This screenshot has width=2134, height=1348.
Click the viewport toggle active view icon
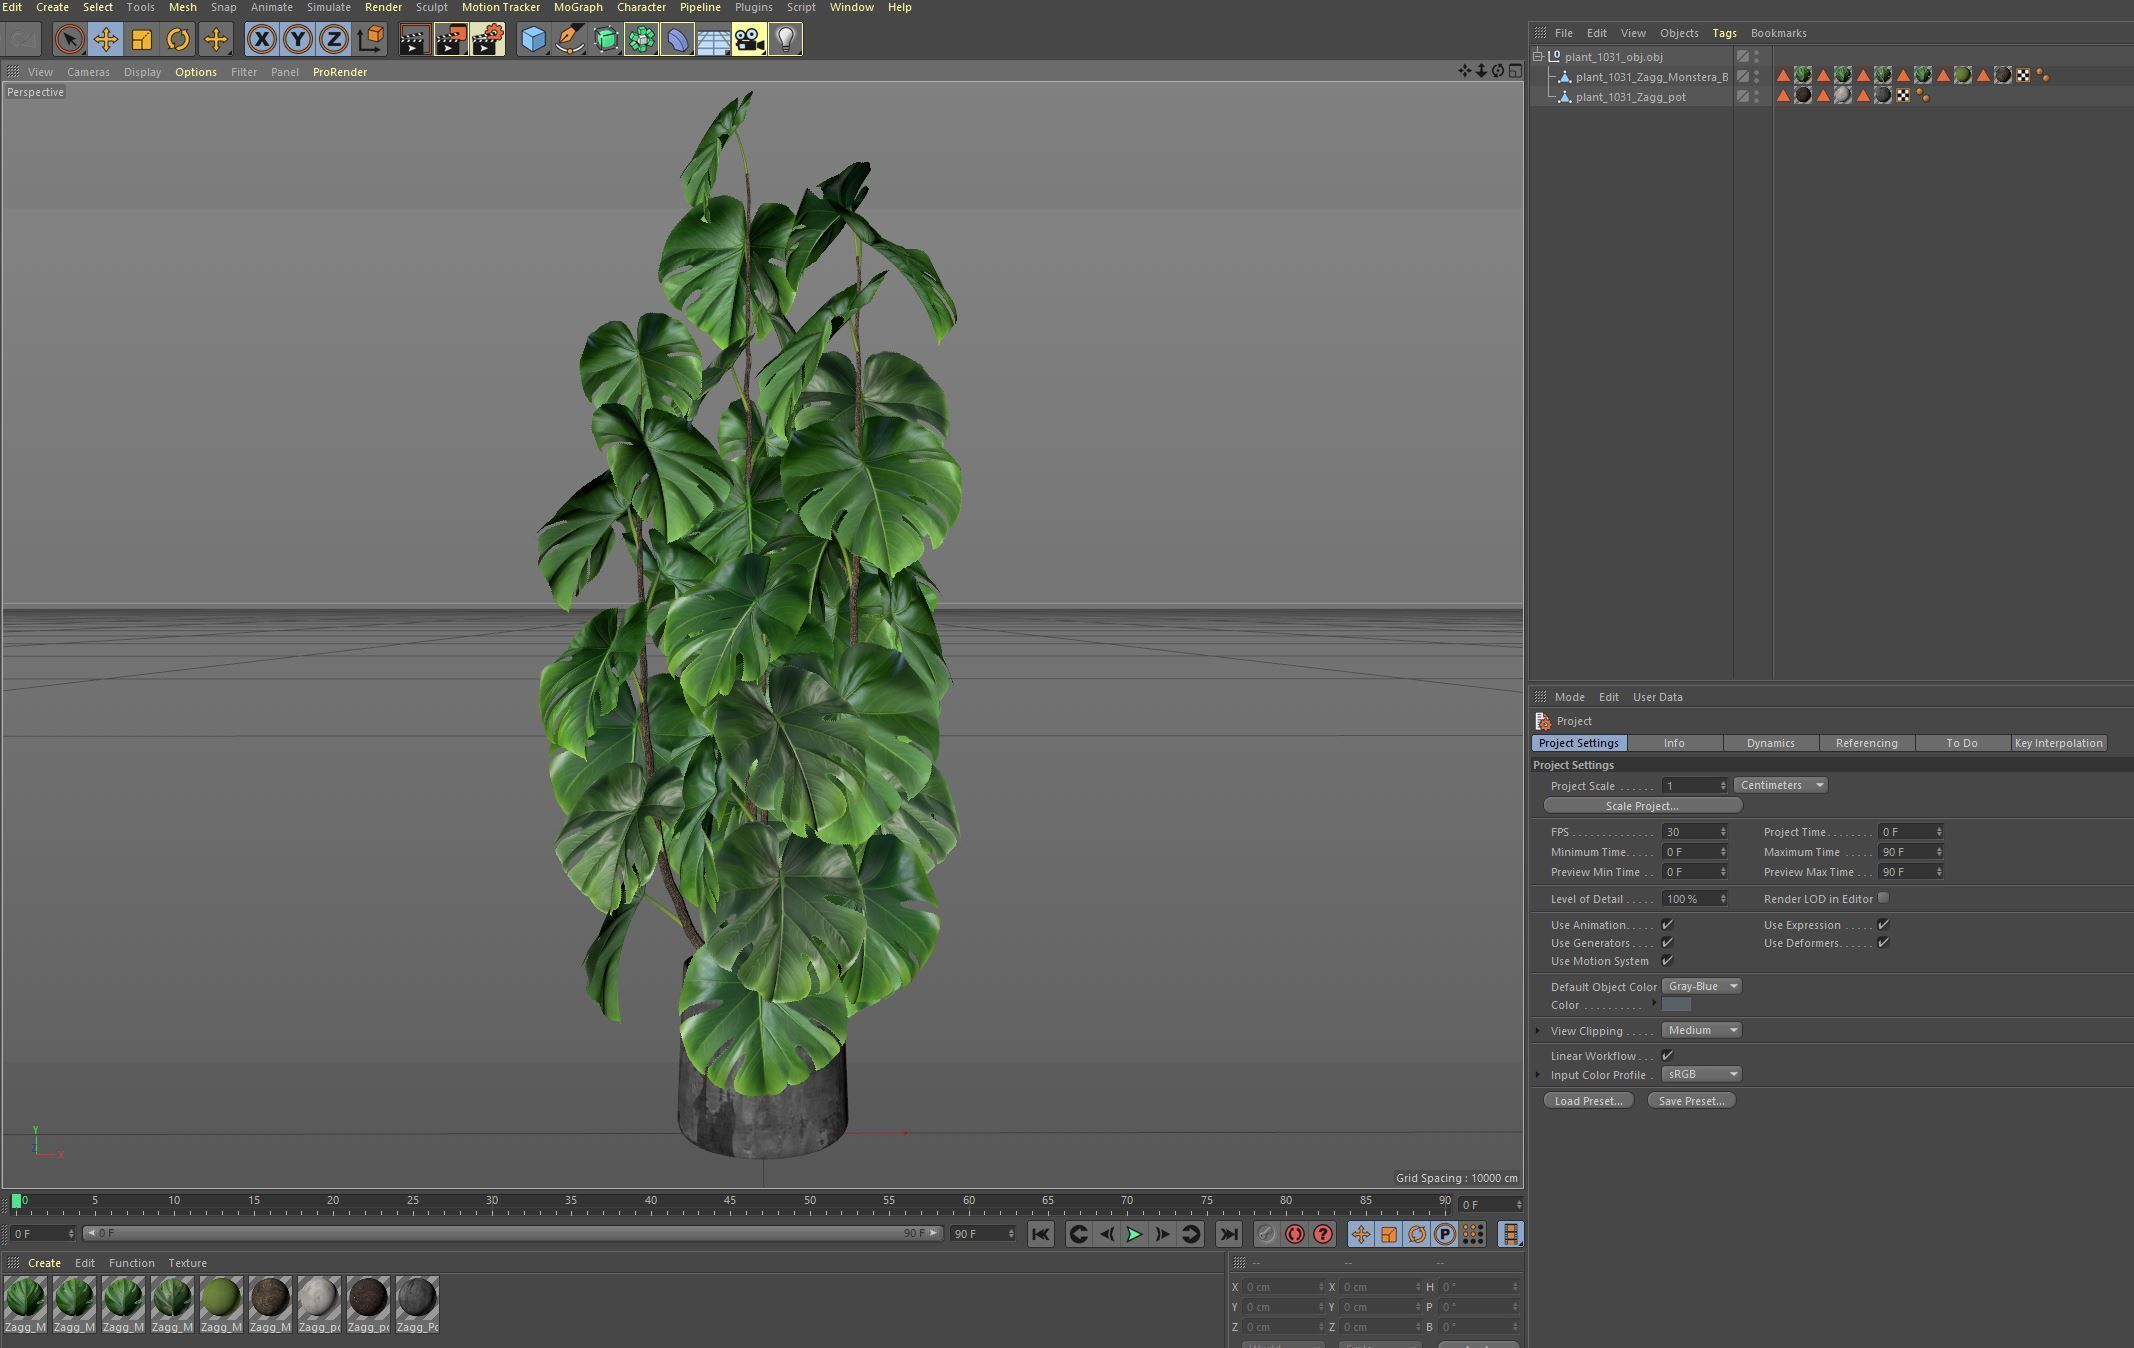(x=1516, y=70)
